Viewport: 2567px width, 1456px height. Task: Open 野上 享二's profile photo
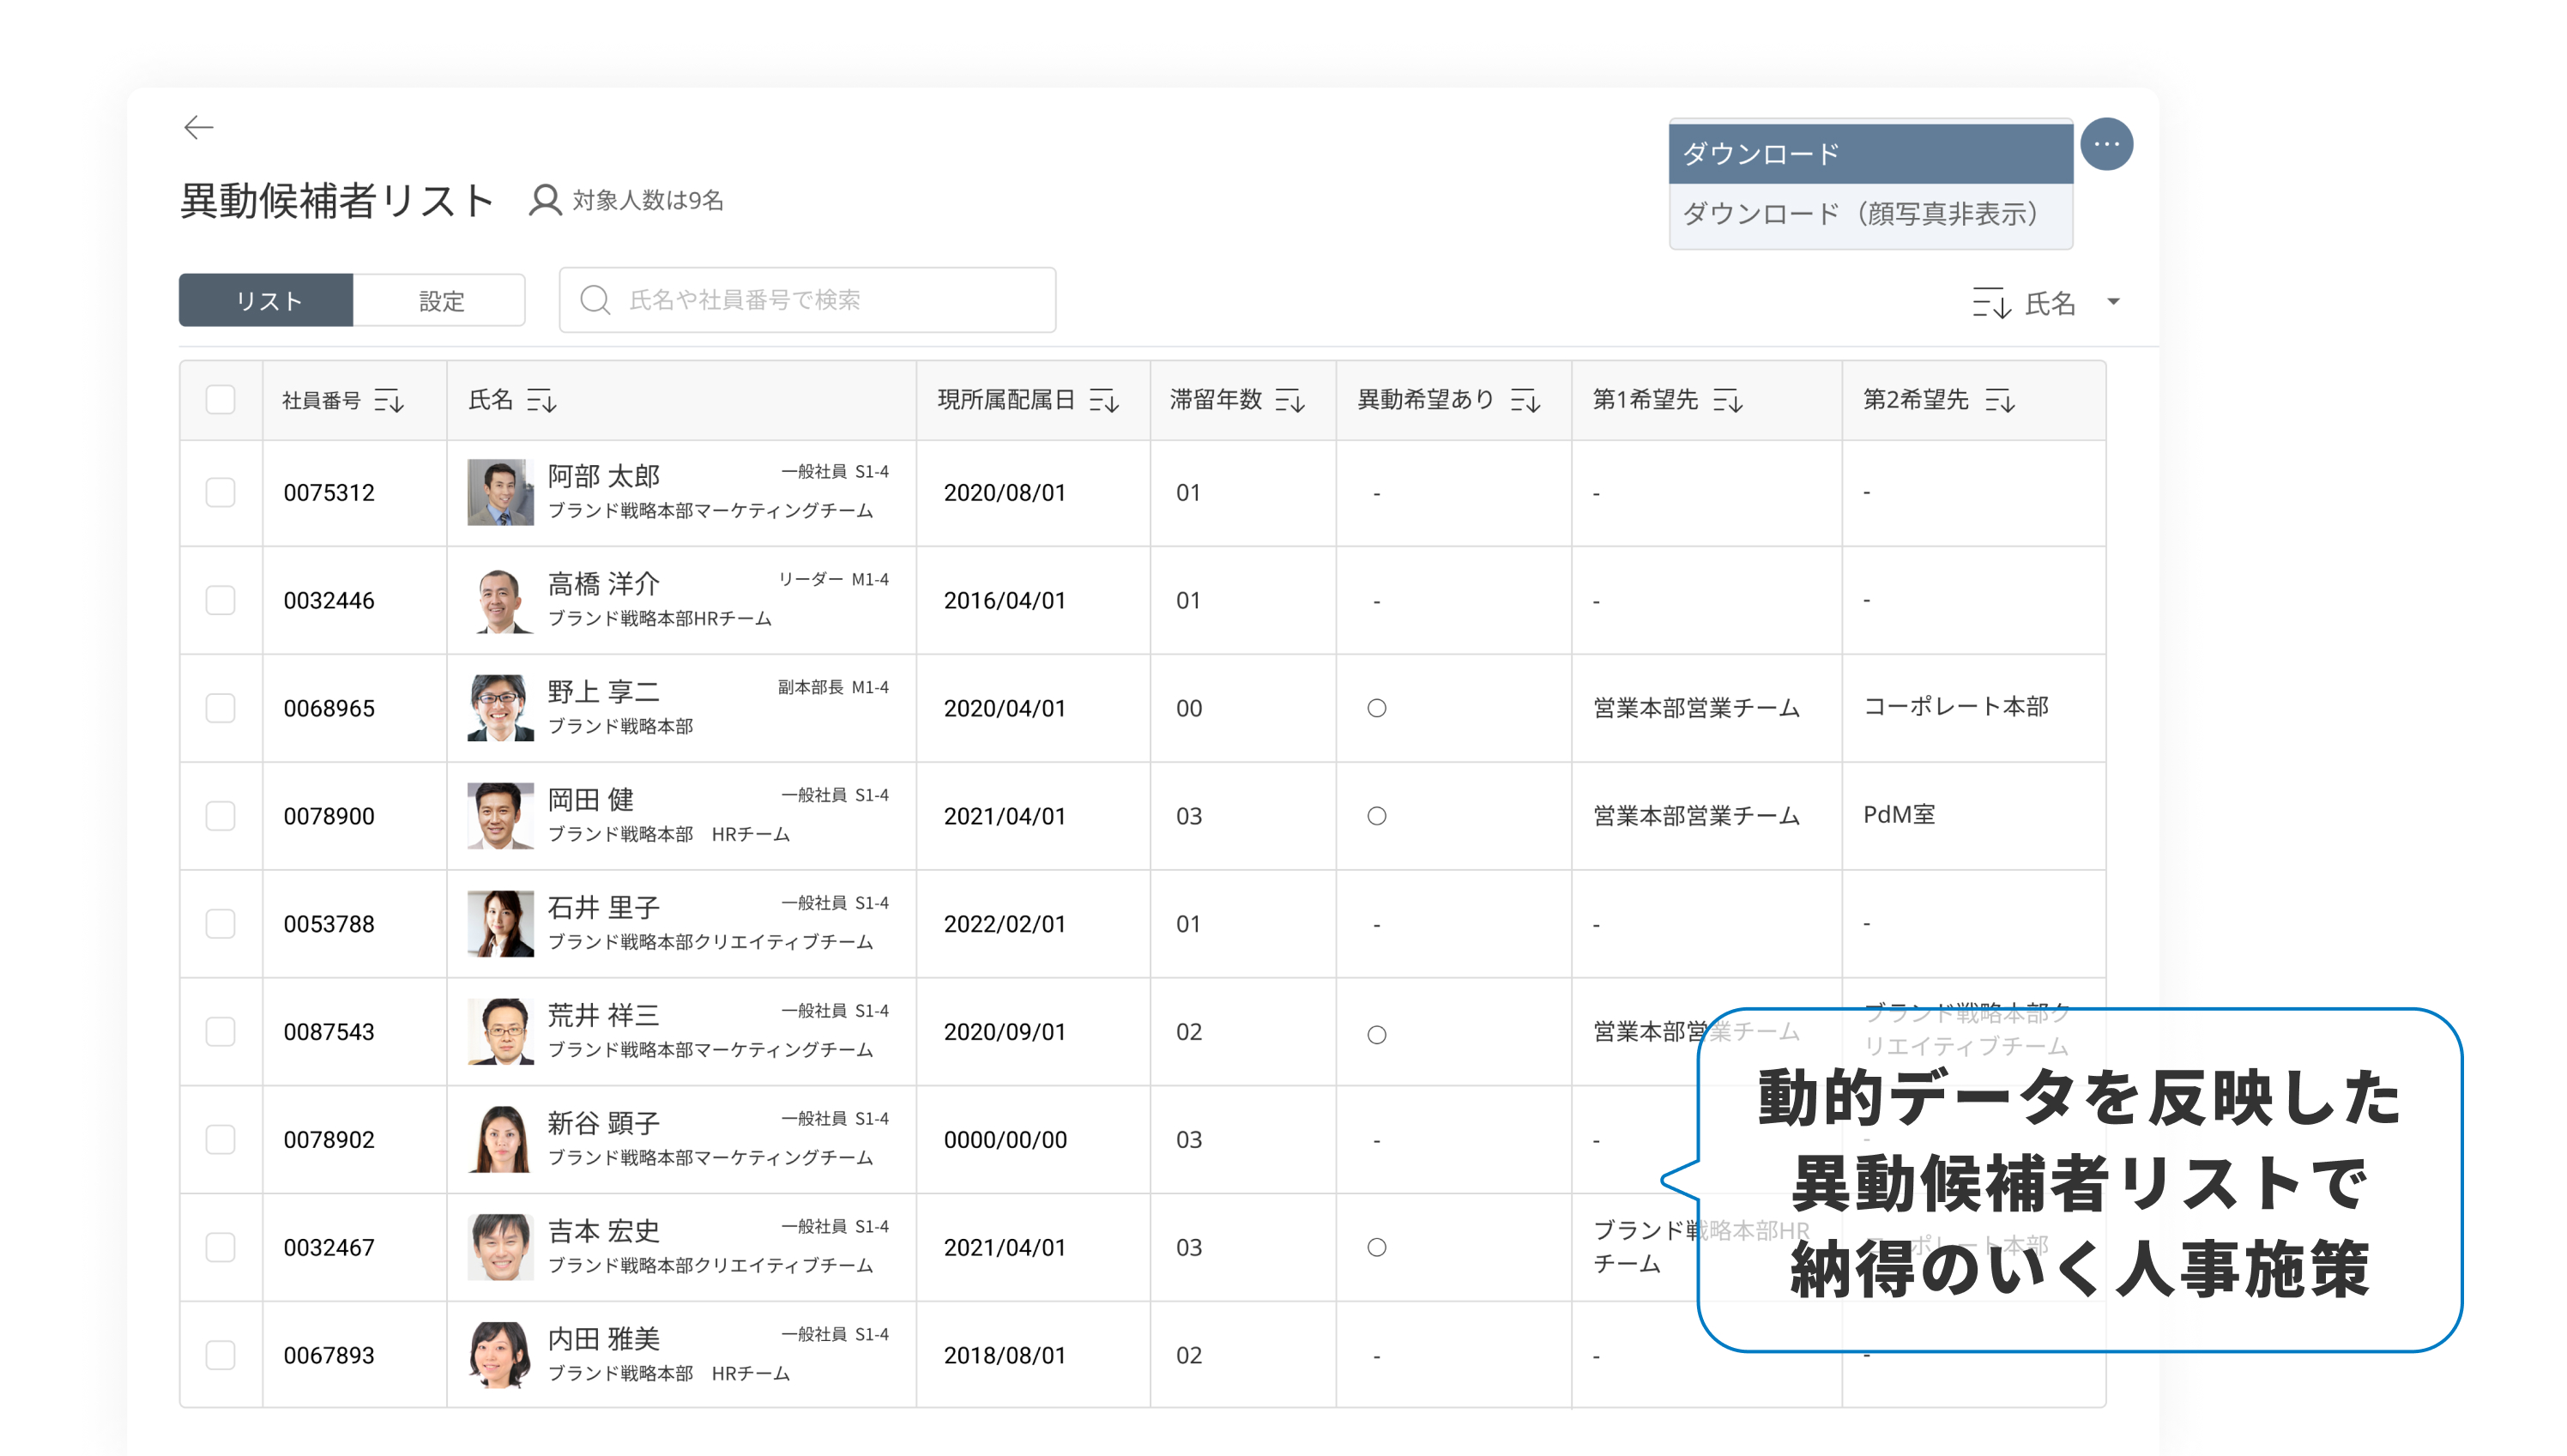pos(500,708)
